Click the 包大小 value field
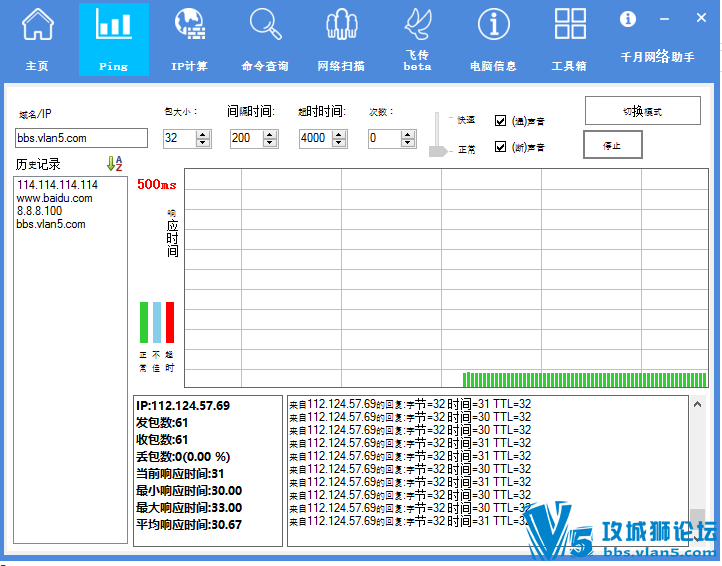The height and width of the screenshot is (566, 722). [x=180, y=138]
